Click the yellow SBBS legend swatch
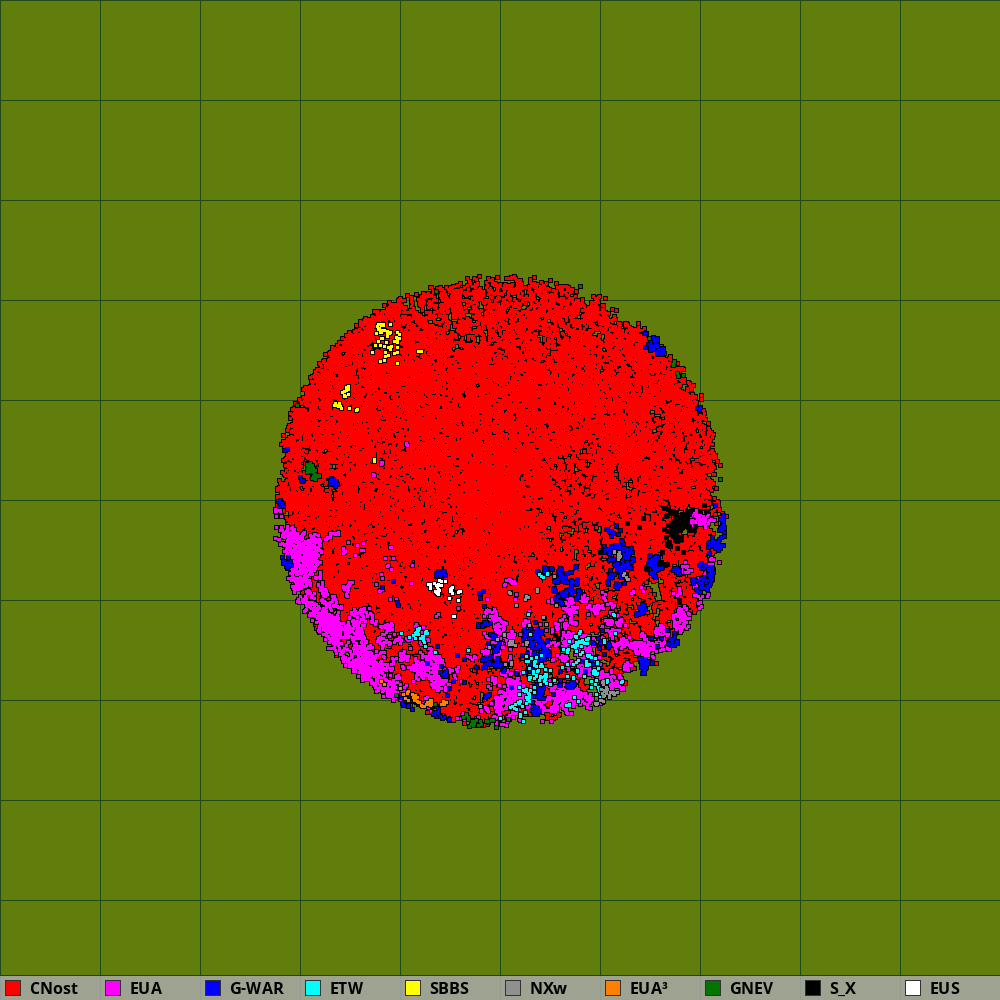The image size is (1000, 1000). 413,988
